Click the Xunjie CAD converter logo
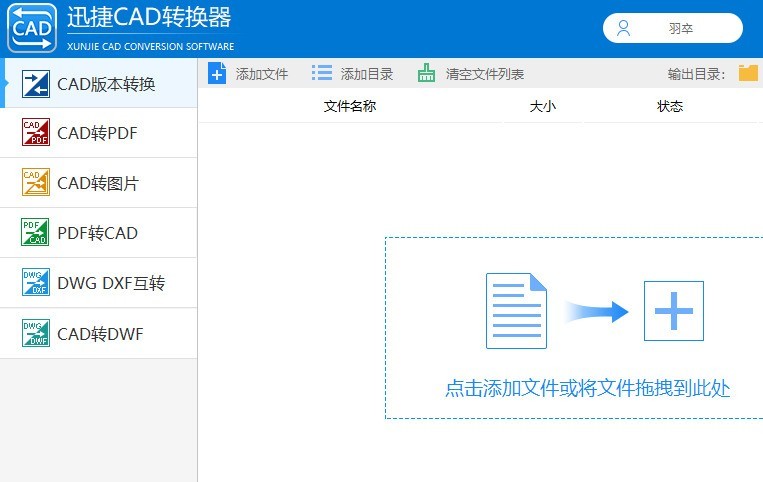Image resolution: width=763 pixels, height=482 pixels. (x=32, y=28)
